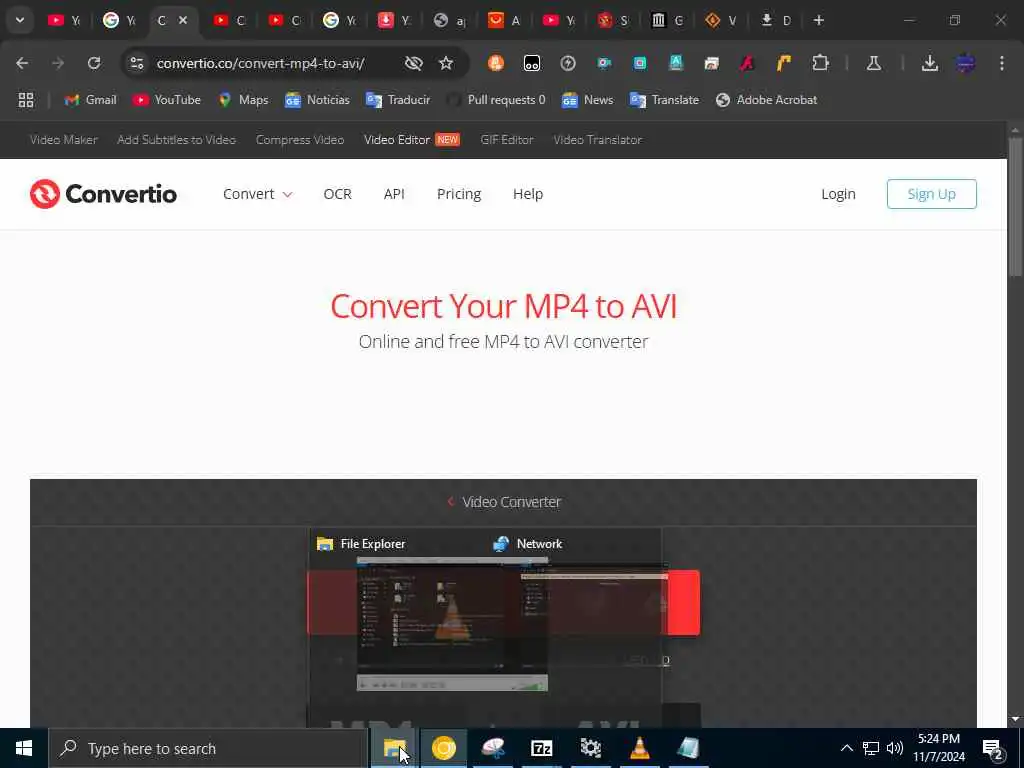
Task: Click the yellow Chrome icon on taskbar
Action: 443,748
